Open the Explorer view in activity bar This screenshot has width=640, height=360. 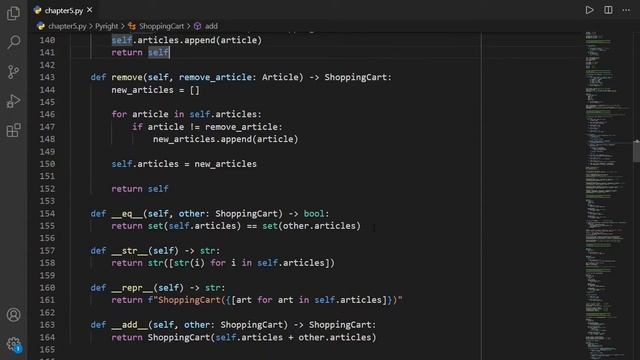(13, 13)
